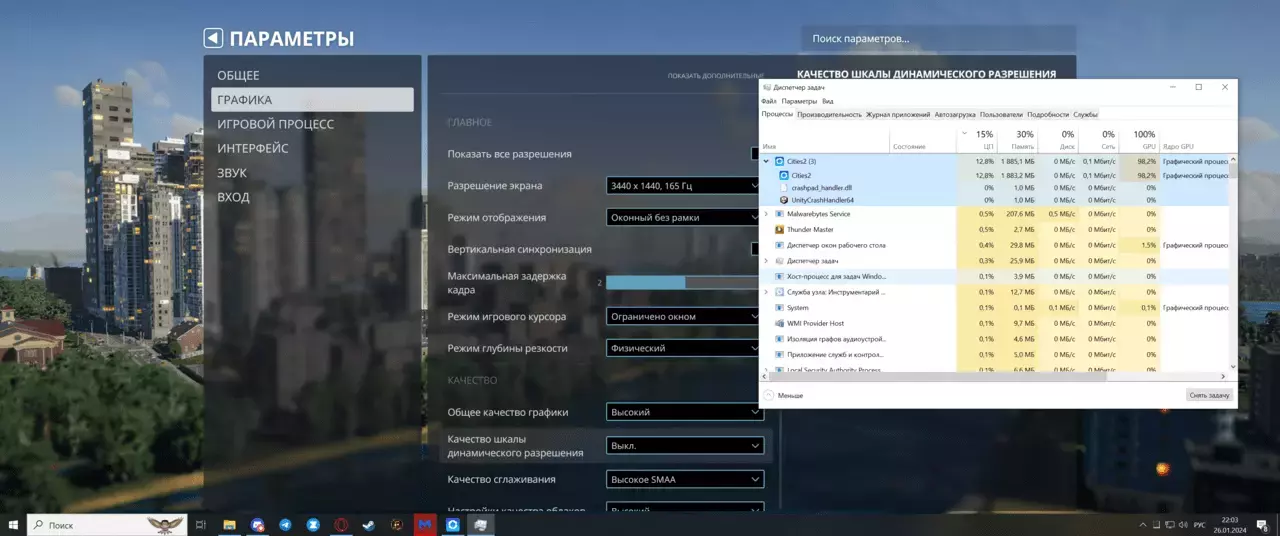This screenshot has width=1280, height=536.
Task: Switch to Автозагрузка tab
Action: click(955, 114)
